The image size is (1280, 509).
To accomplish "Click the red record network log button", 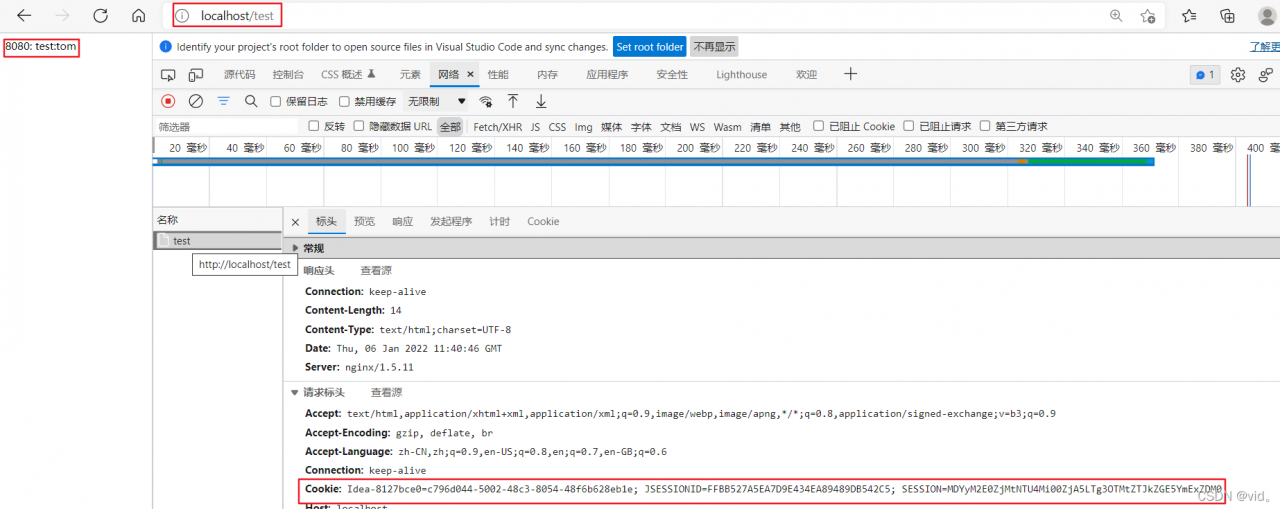I will [168, 101].
